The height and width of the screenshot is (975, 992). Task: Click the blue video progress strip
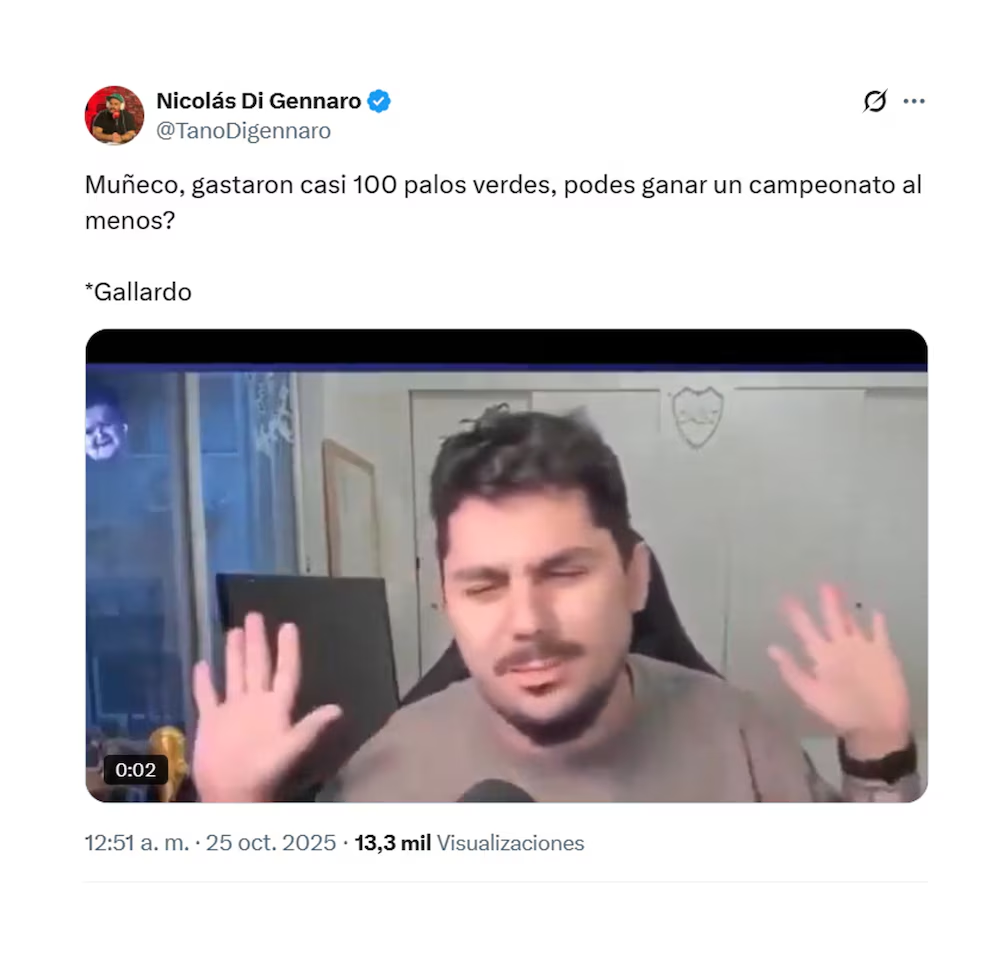pos(506,367)
